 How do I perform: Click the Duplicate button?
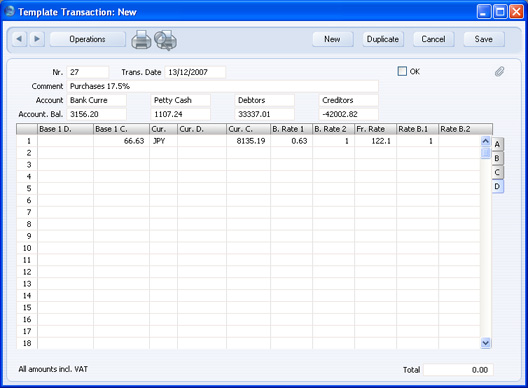click(x=383, y=39)
